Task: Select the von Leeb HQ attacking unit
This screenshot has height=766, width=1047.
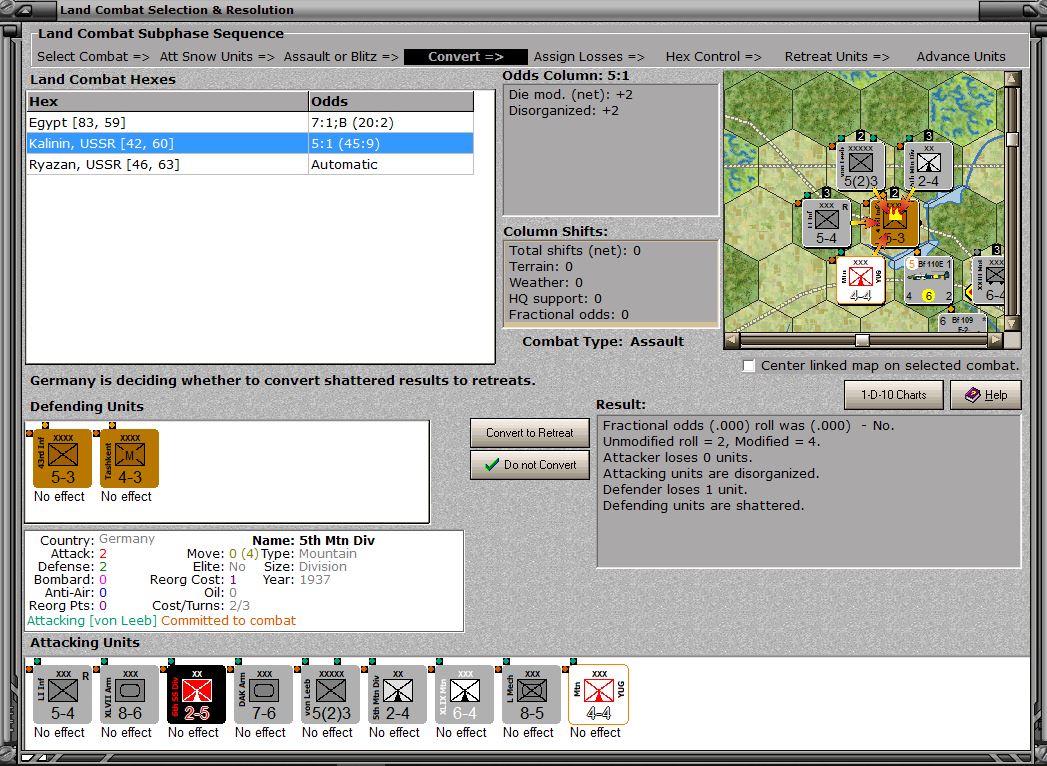Action: (x=331, y=695)
